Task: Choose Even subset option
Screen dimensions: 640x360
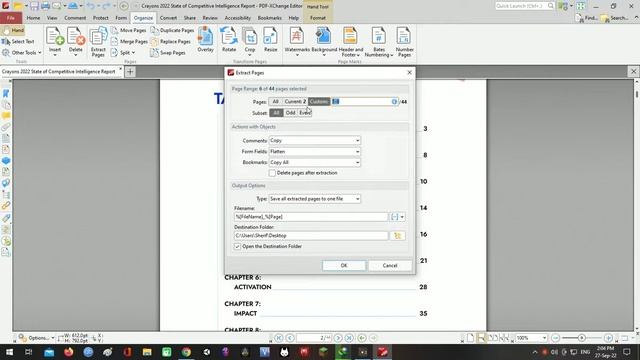Action: point(305,113)
